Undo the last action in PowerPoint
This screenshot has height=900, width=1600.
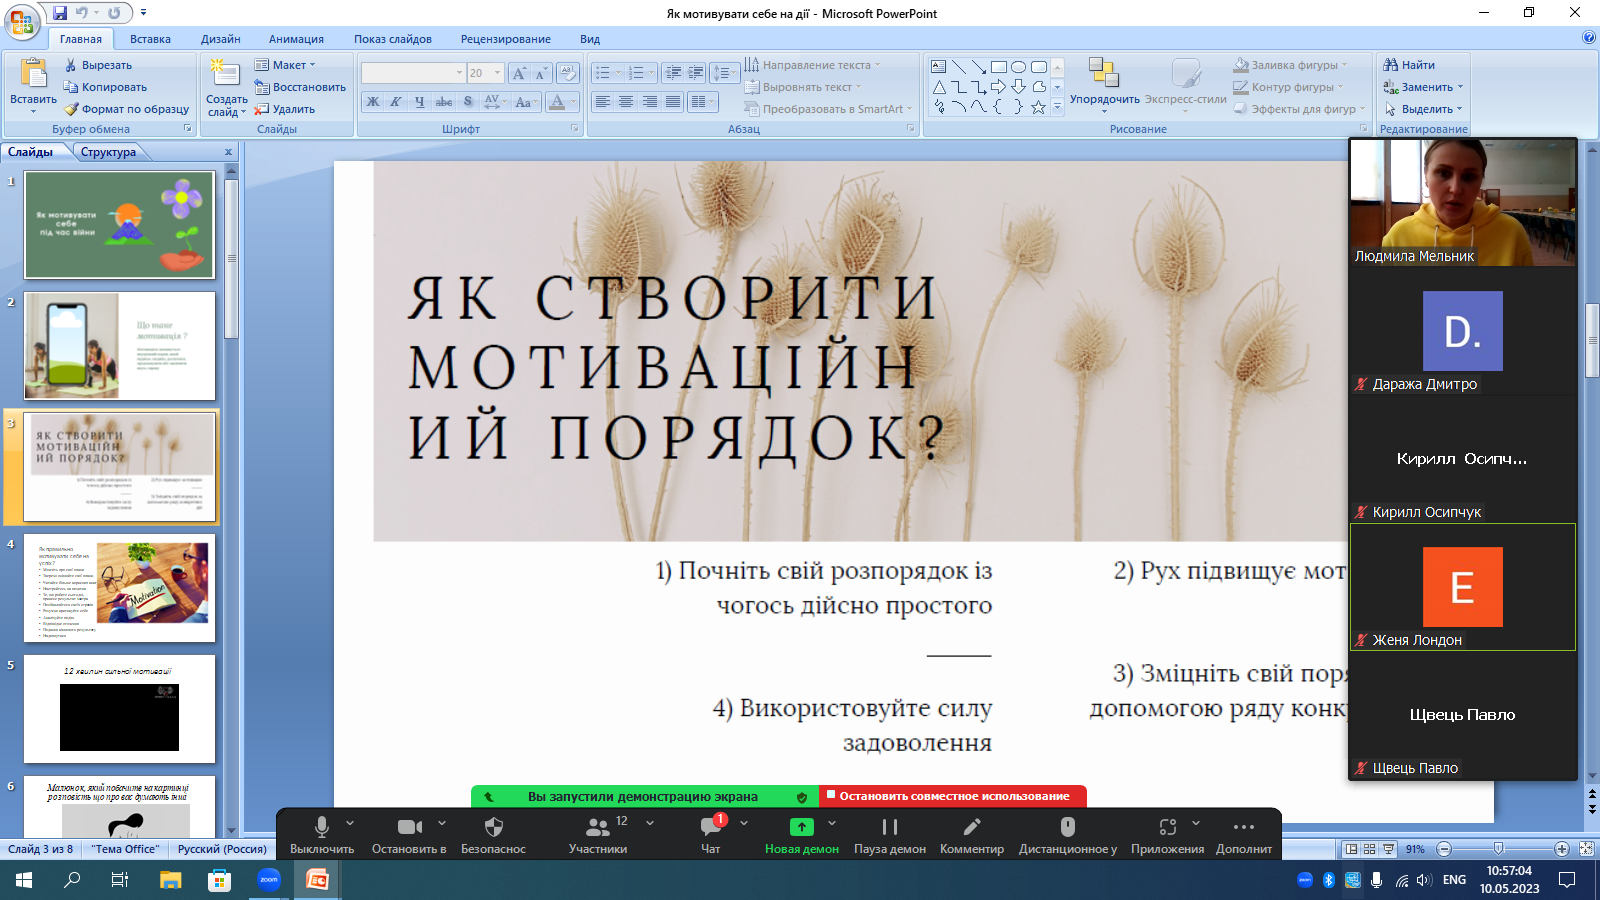82,13
